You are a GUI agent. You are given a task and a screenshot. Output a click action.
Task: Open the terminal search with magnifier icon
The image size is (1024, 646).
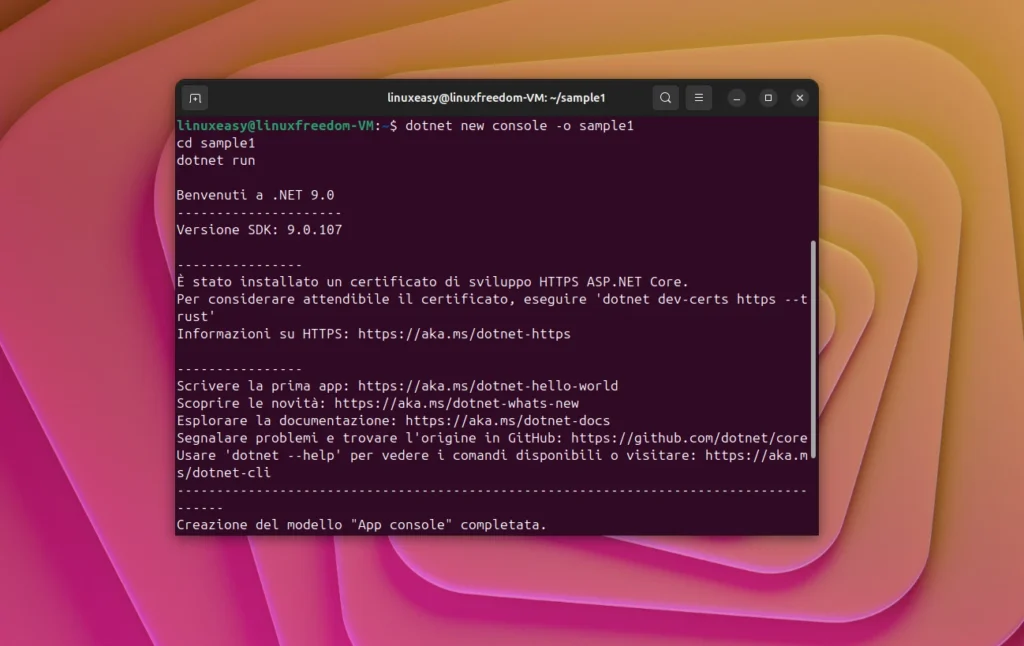665,97
